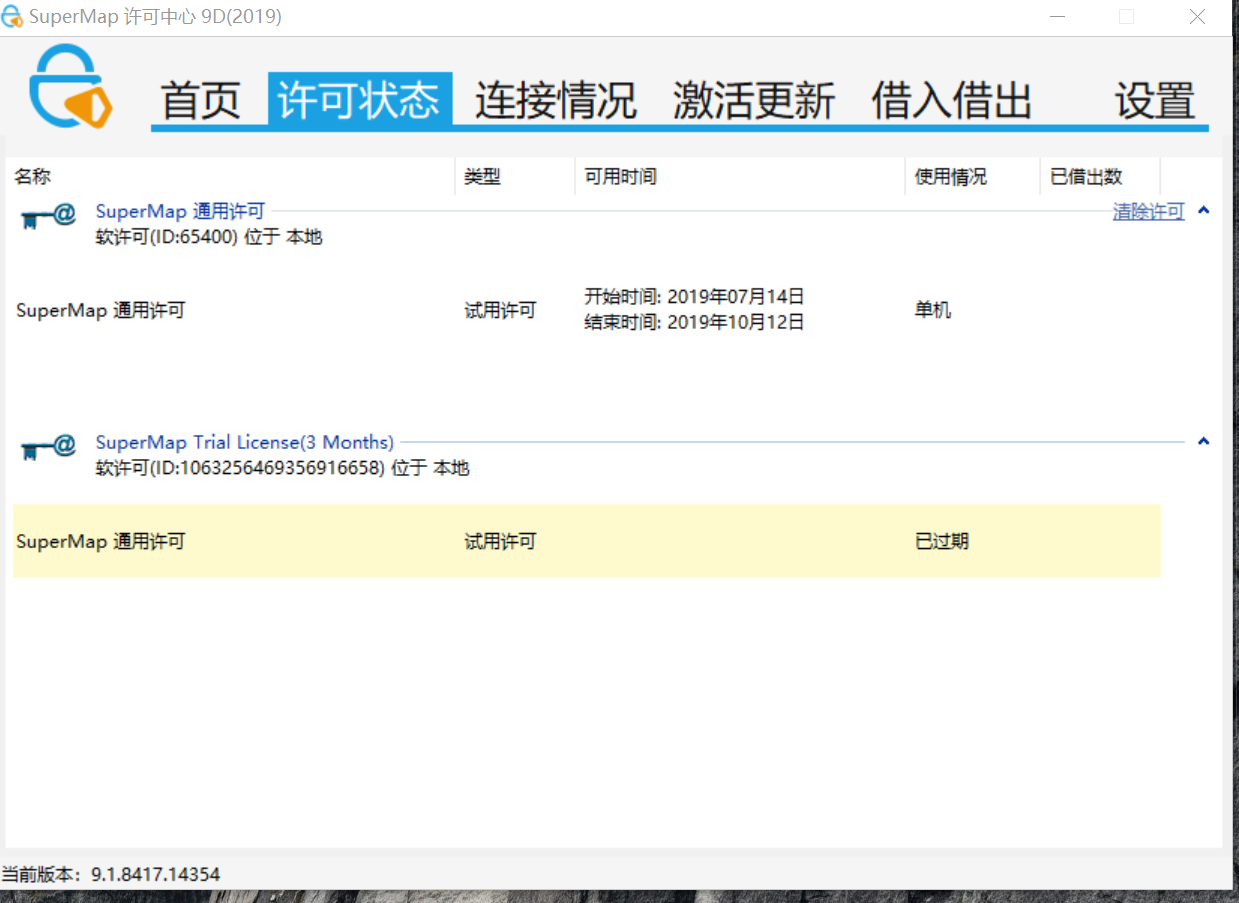Image resolution: width=1239 pixels, height=903 pixels.
Task: Open the 借入借出 tab
Action: tap(951, 100)
